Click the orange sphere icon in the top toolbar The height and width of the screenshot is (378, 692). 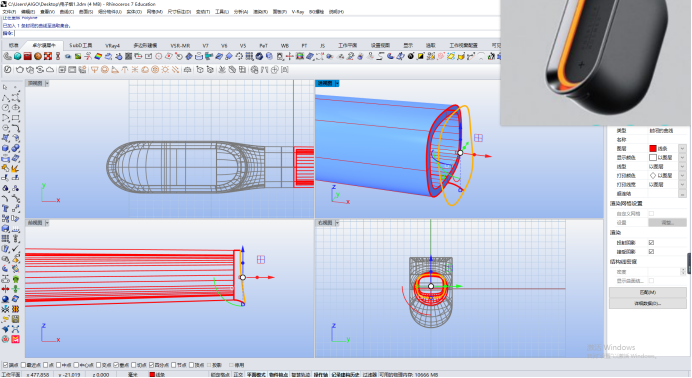38,56
